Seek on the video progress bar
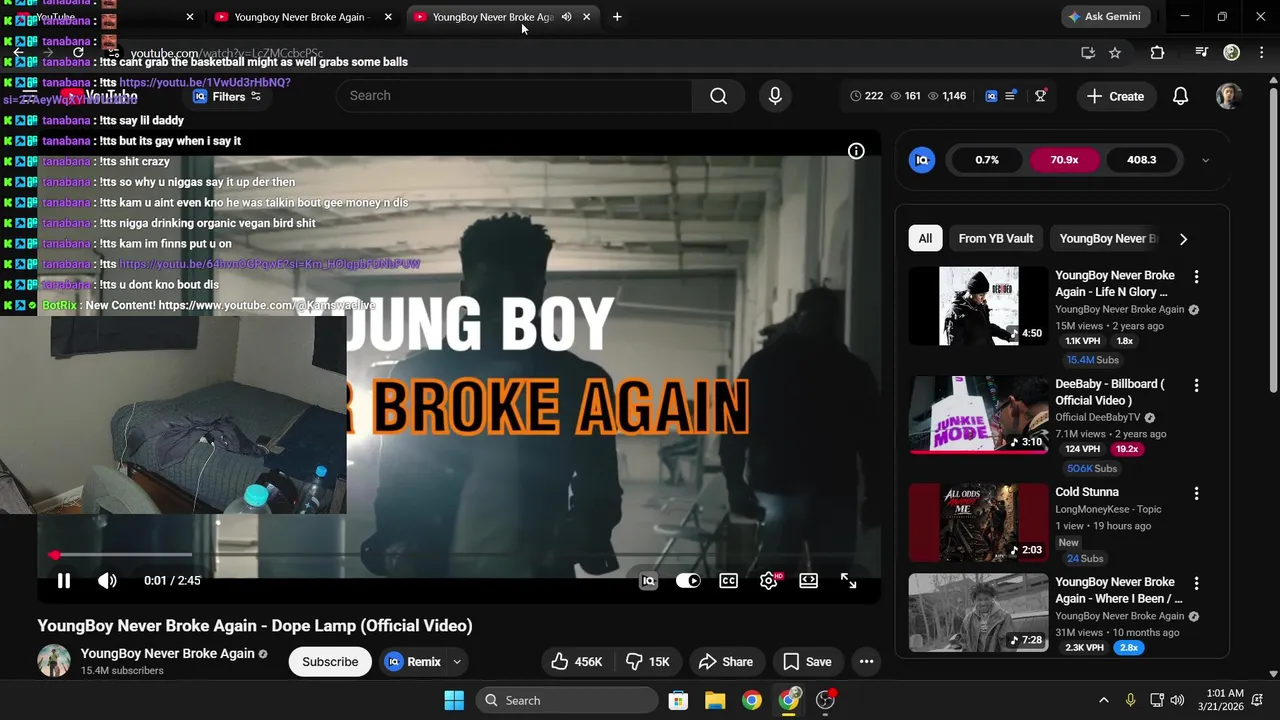The width and height of the screenshot is (1280, 720). 459,554
